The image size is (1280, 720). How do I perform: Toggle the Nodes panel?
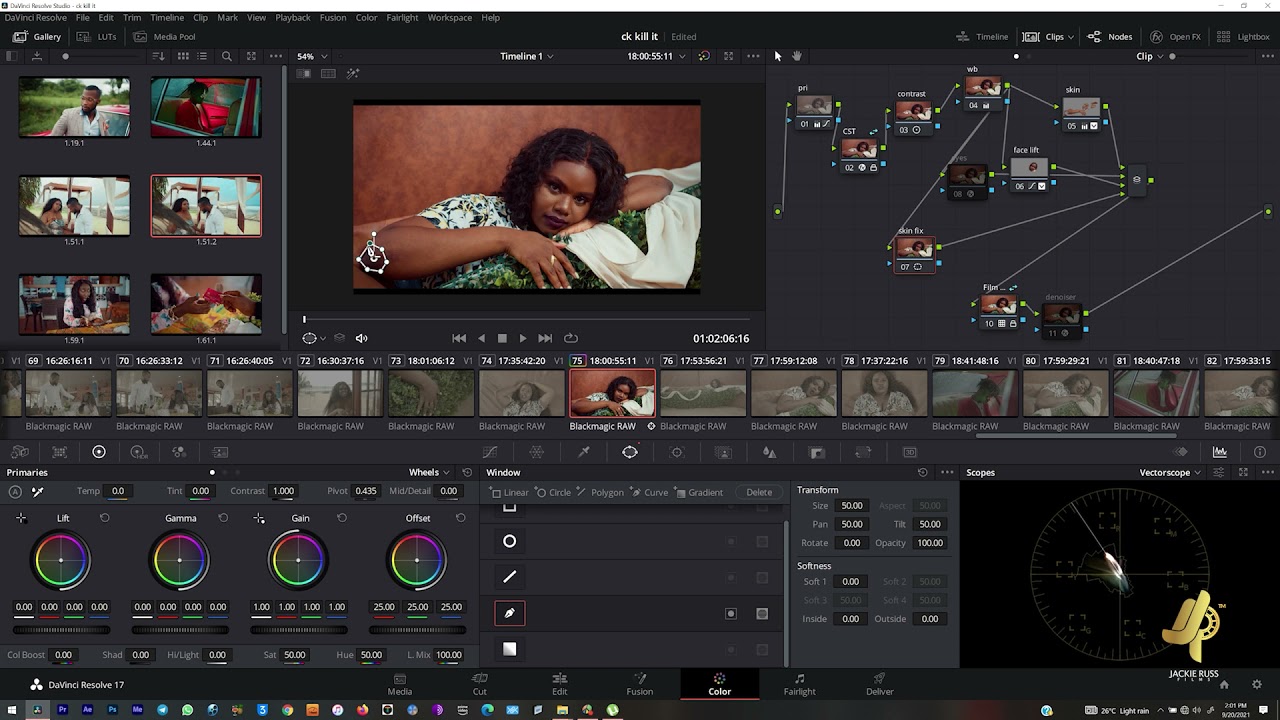[1110, 37]
